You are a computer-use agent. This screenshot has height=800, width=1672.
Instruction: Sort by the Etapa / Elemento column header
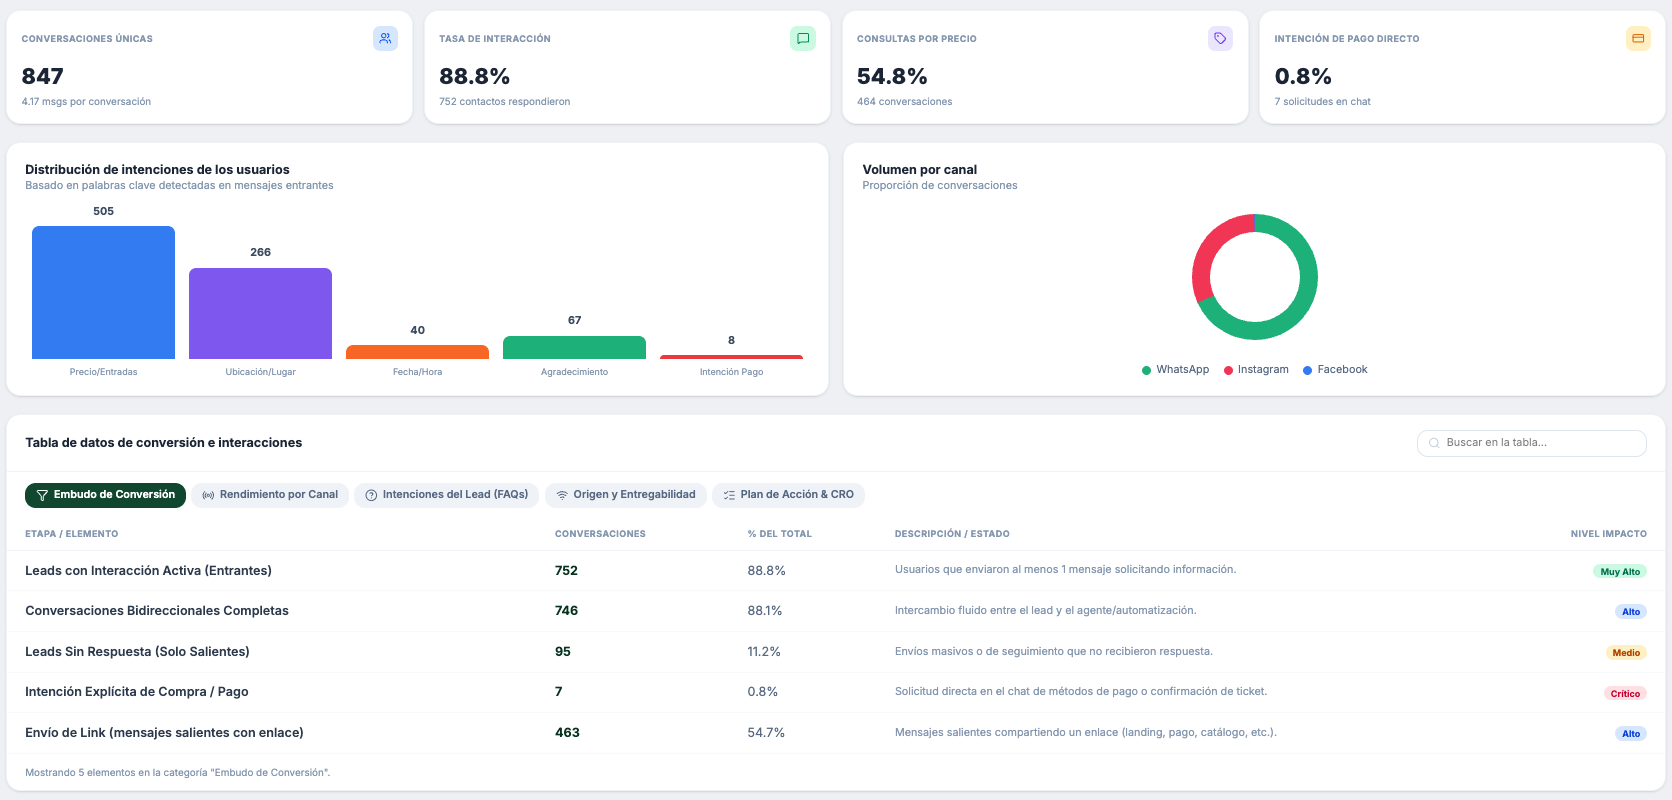pyautogui.click(x=72, y=534)
